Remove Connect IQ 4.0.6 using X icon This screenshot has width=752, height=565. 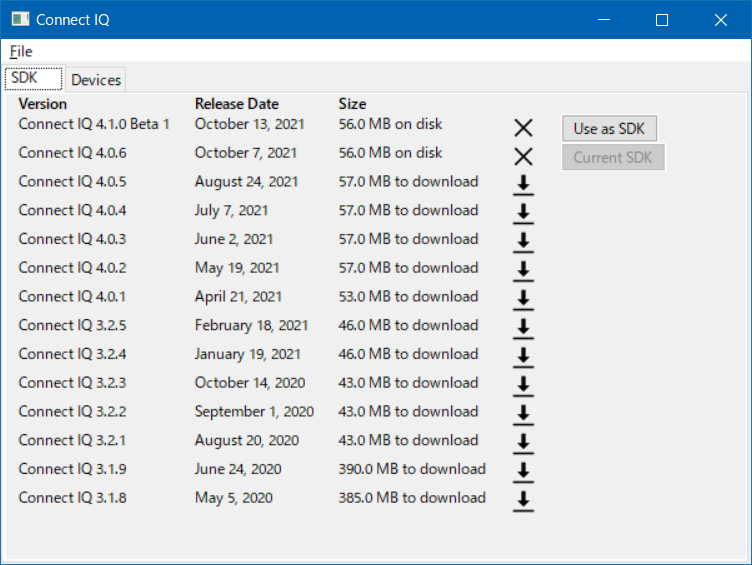click(523, 157)
